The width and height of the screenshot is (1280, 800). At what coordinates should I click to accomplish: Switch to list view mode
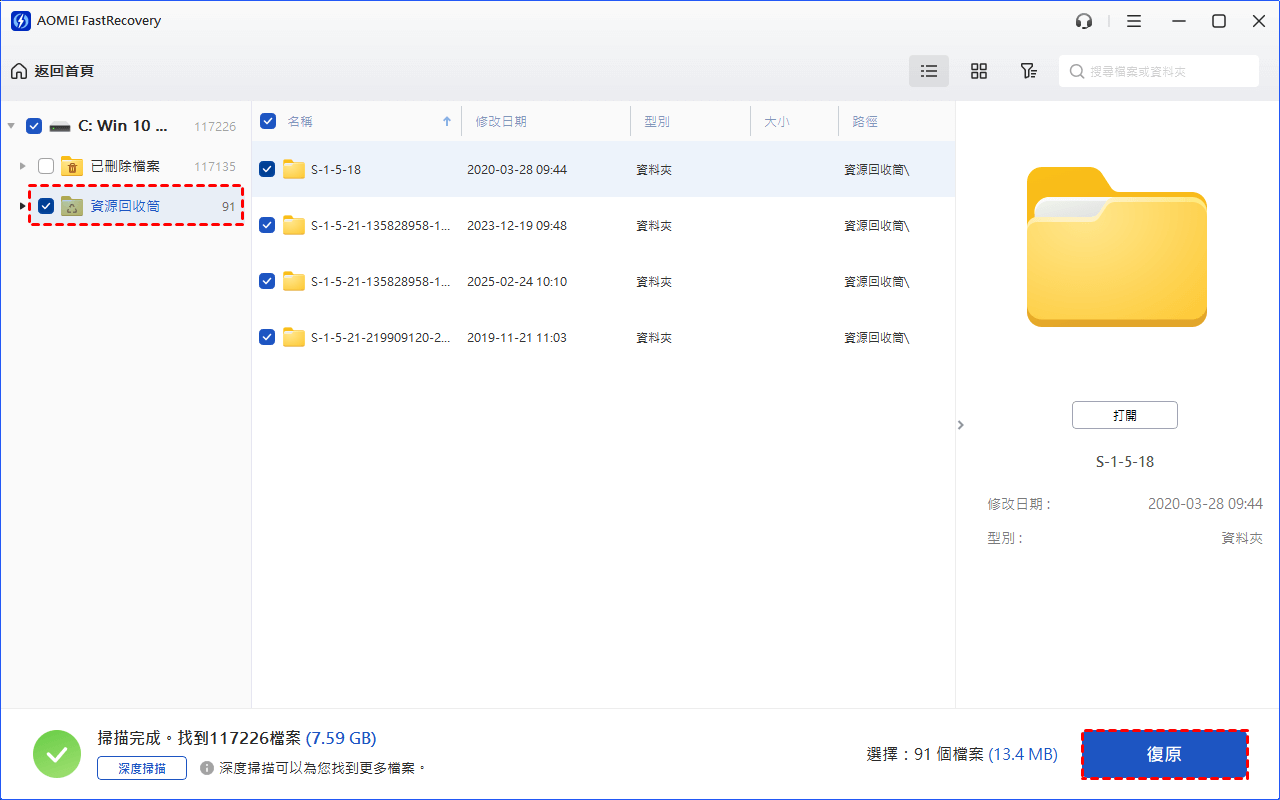[929, 71]
